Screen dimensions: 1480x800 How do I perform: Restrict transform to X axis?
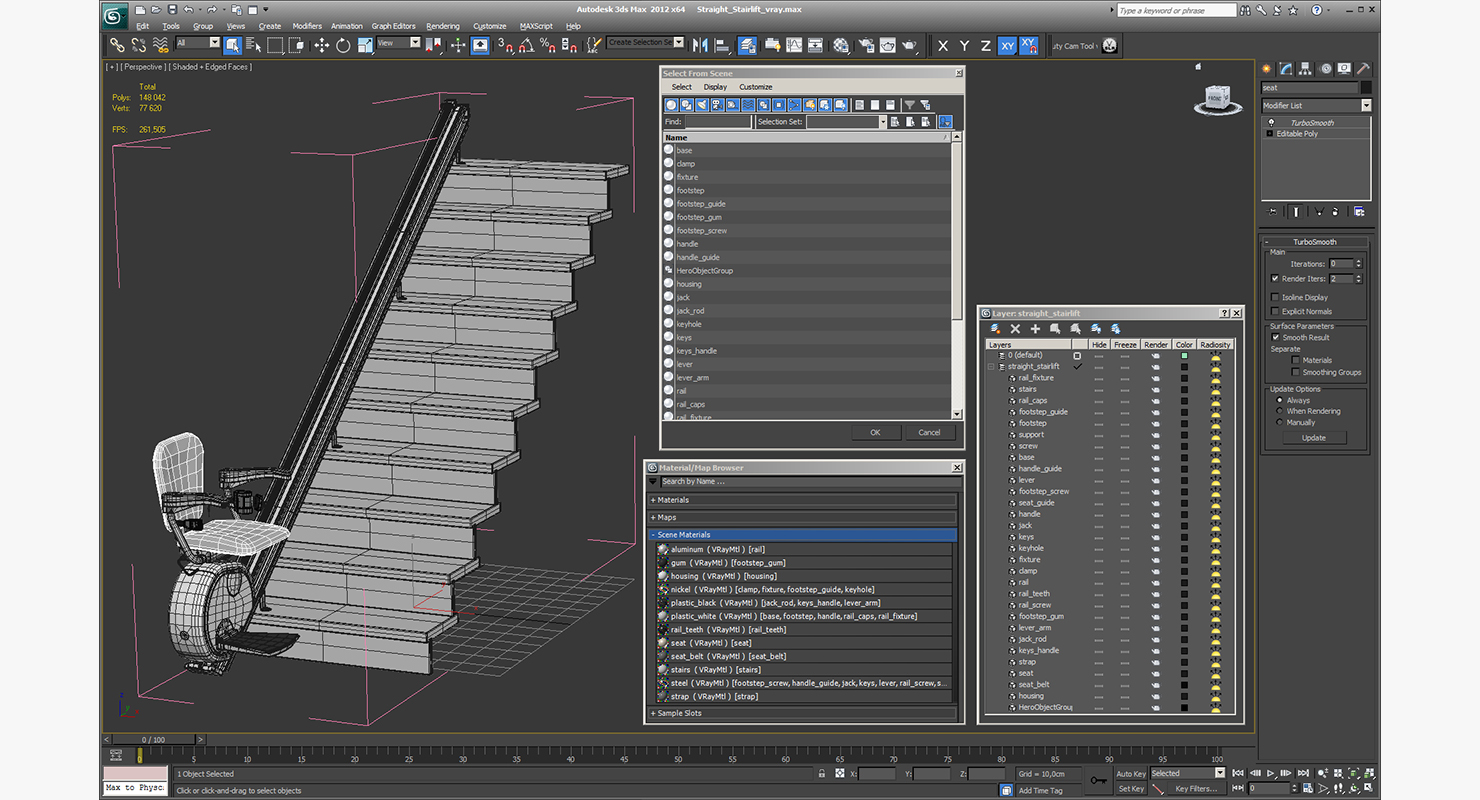pyautogui.click(x=943, y=46)
